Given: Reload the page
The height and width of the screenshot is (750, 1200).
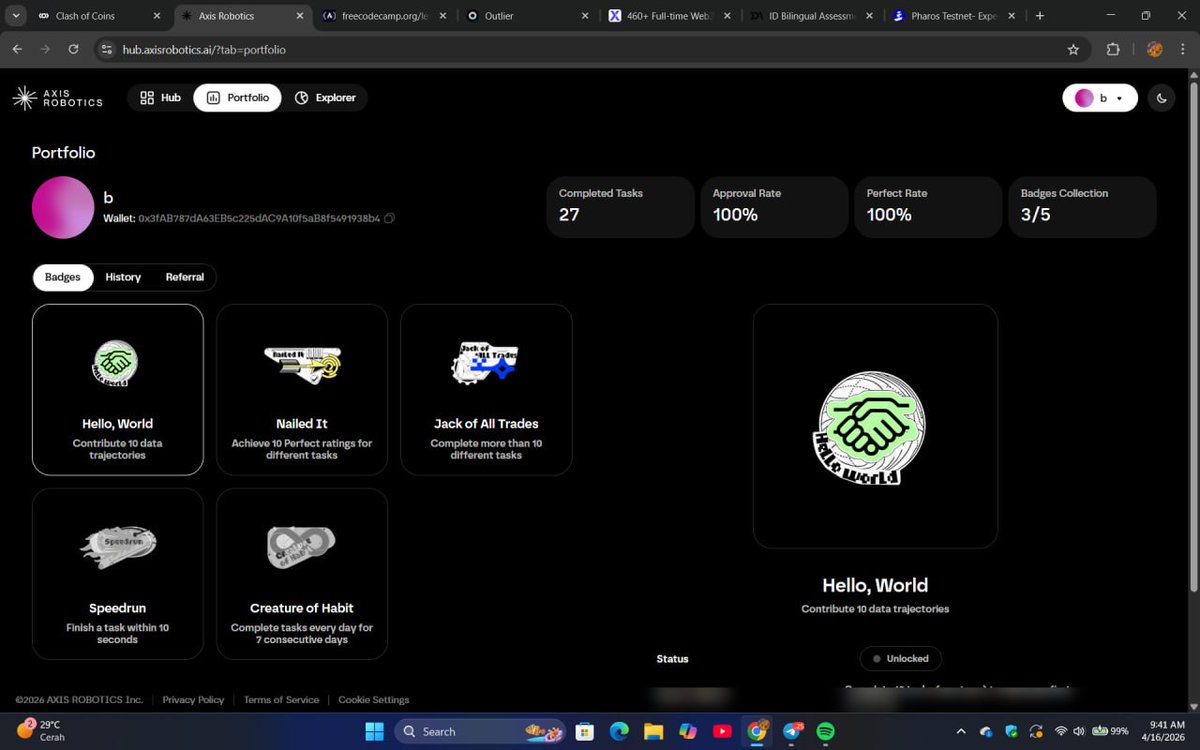Looking at the screenshot, I should coord(73,49).
